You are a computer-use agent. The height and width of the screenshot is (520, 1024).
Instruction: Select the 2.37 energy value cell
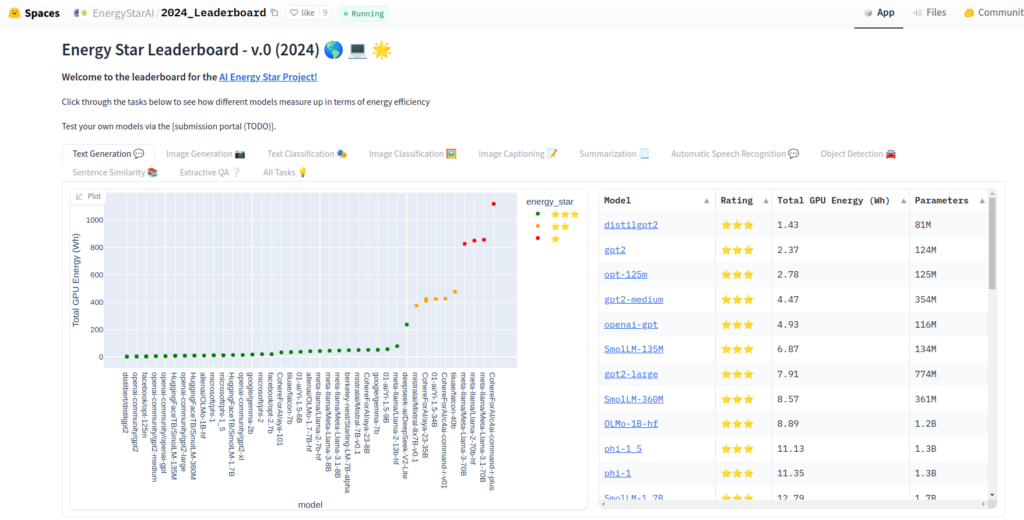pyautogui.click(x=840, y=250)
